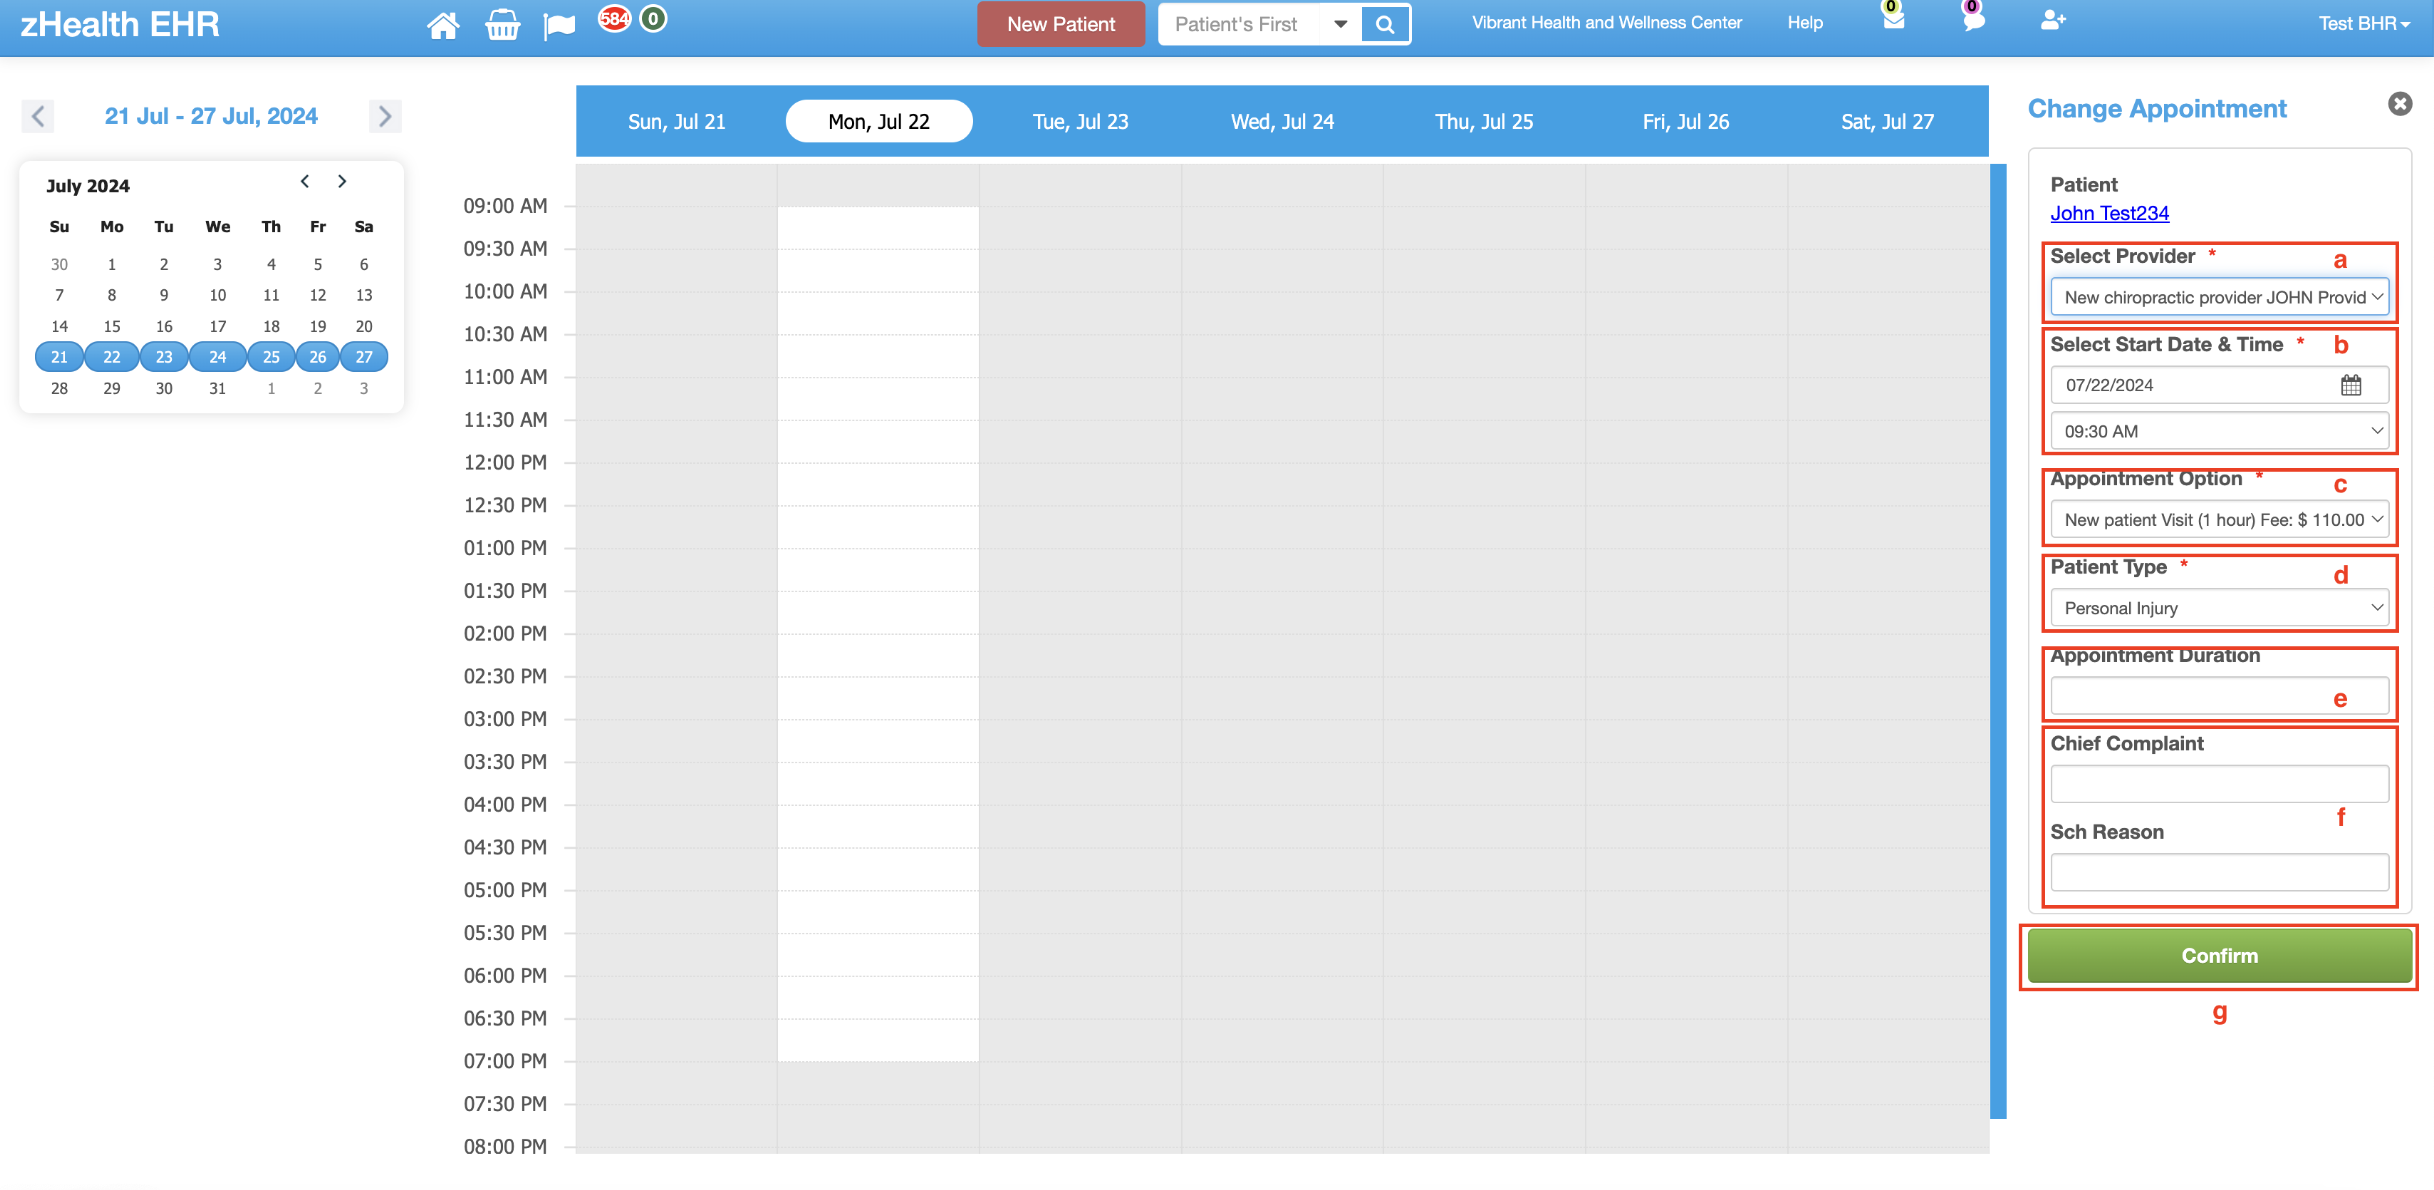2434x1190 pixels.
Task: Select July 15 in mini calendar
Action: tap(112, 326)
